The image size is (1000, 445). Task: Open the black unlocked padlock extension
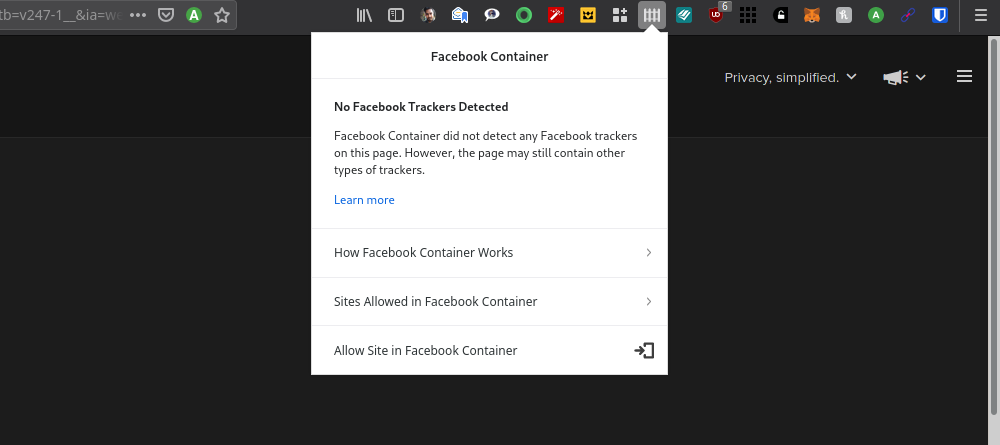(781, 15)
